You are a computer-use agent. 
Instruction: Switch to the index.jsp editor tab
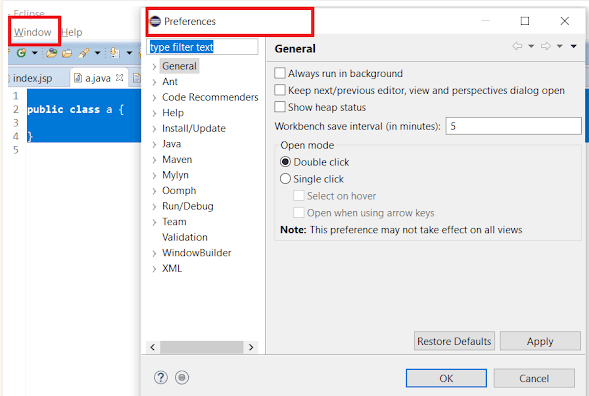pyautogui.click(x=32, y=78)
